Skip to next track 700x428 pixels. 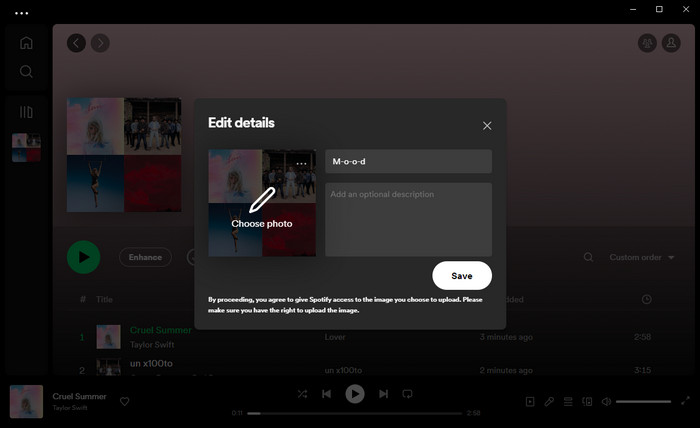coord(383,394)
